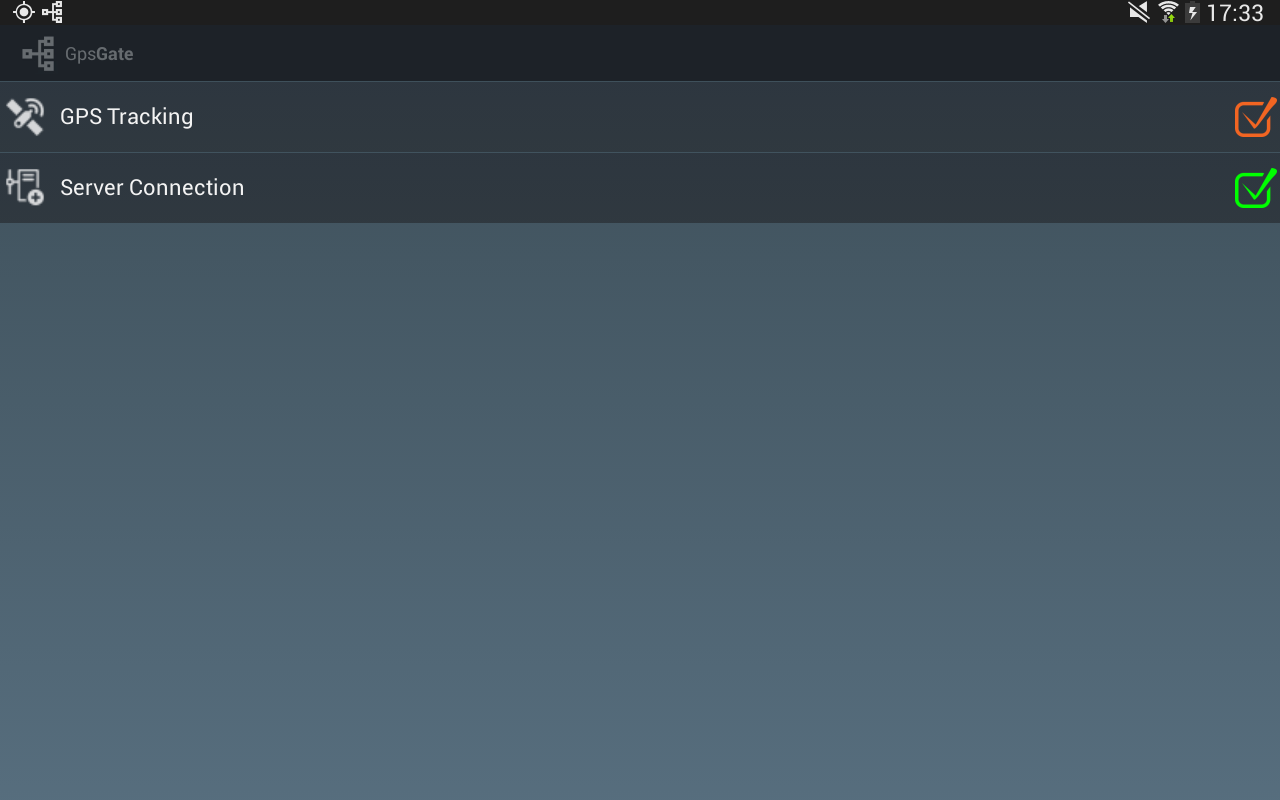Tap blank space in the GPS Tracking row
1280x800 pixels.
700,117
